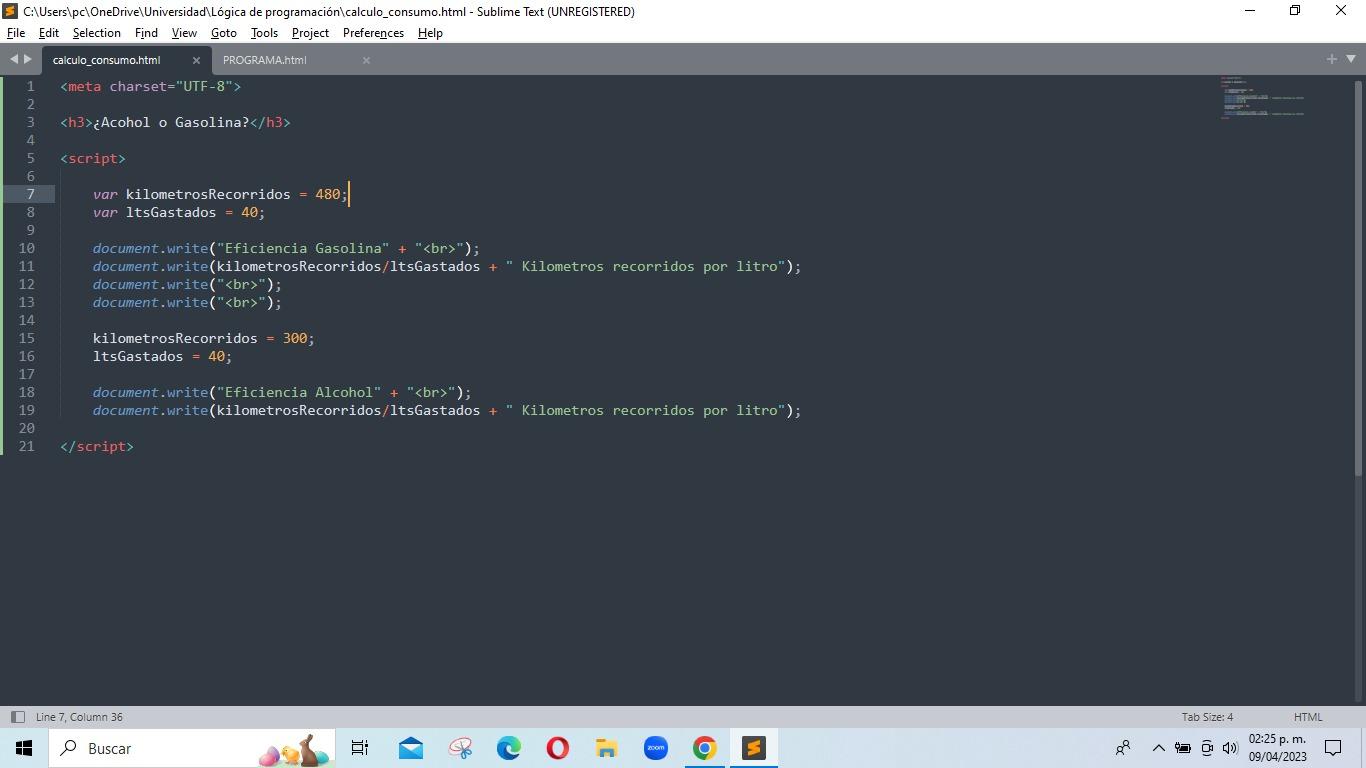The width and height of the screenshot is (1366, 768).
Task: Go to next tab with right arrow
Action: coord(28,60)
